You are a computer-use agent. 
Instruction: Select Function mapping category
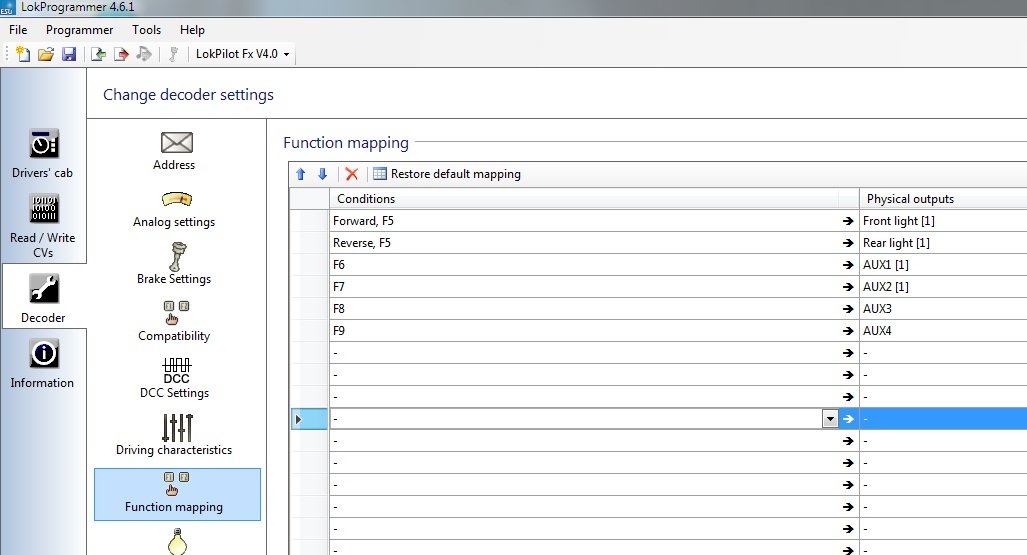(177, 494)
